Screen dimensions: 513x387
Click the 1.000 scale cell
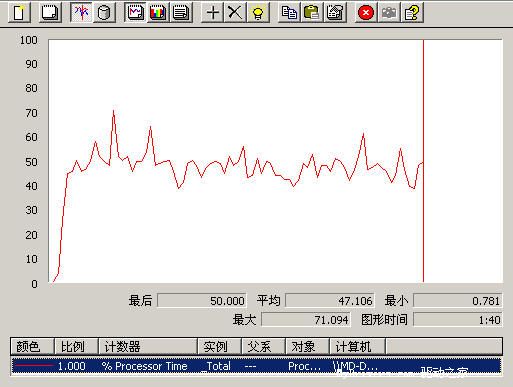pyautogui.click(x=71, y=366)
